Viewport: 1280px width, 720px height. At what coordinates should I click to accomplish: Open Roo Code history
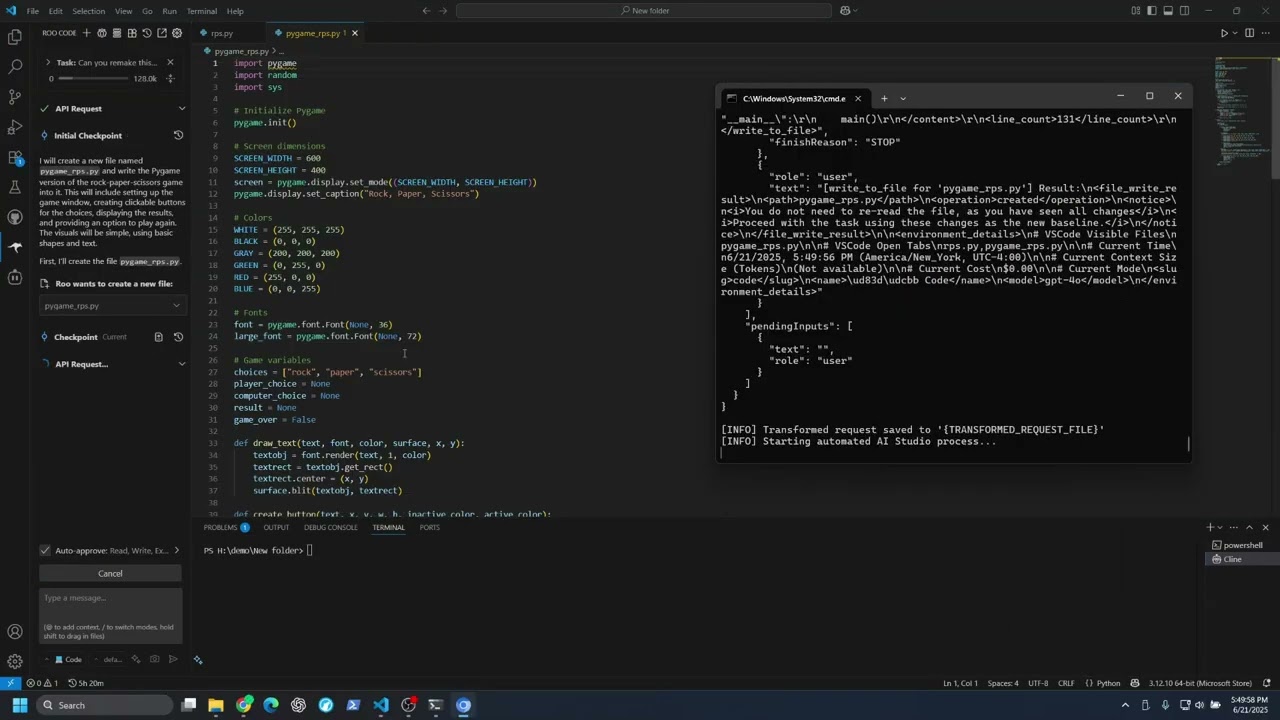(147, 33)
